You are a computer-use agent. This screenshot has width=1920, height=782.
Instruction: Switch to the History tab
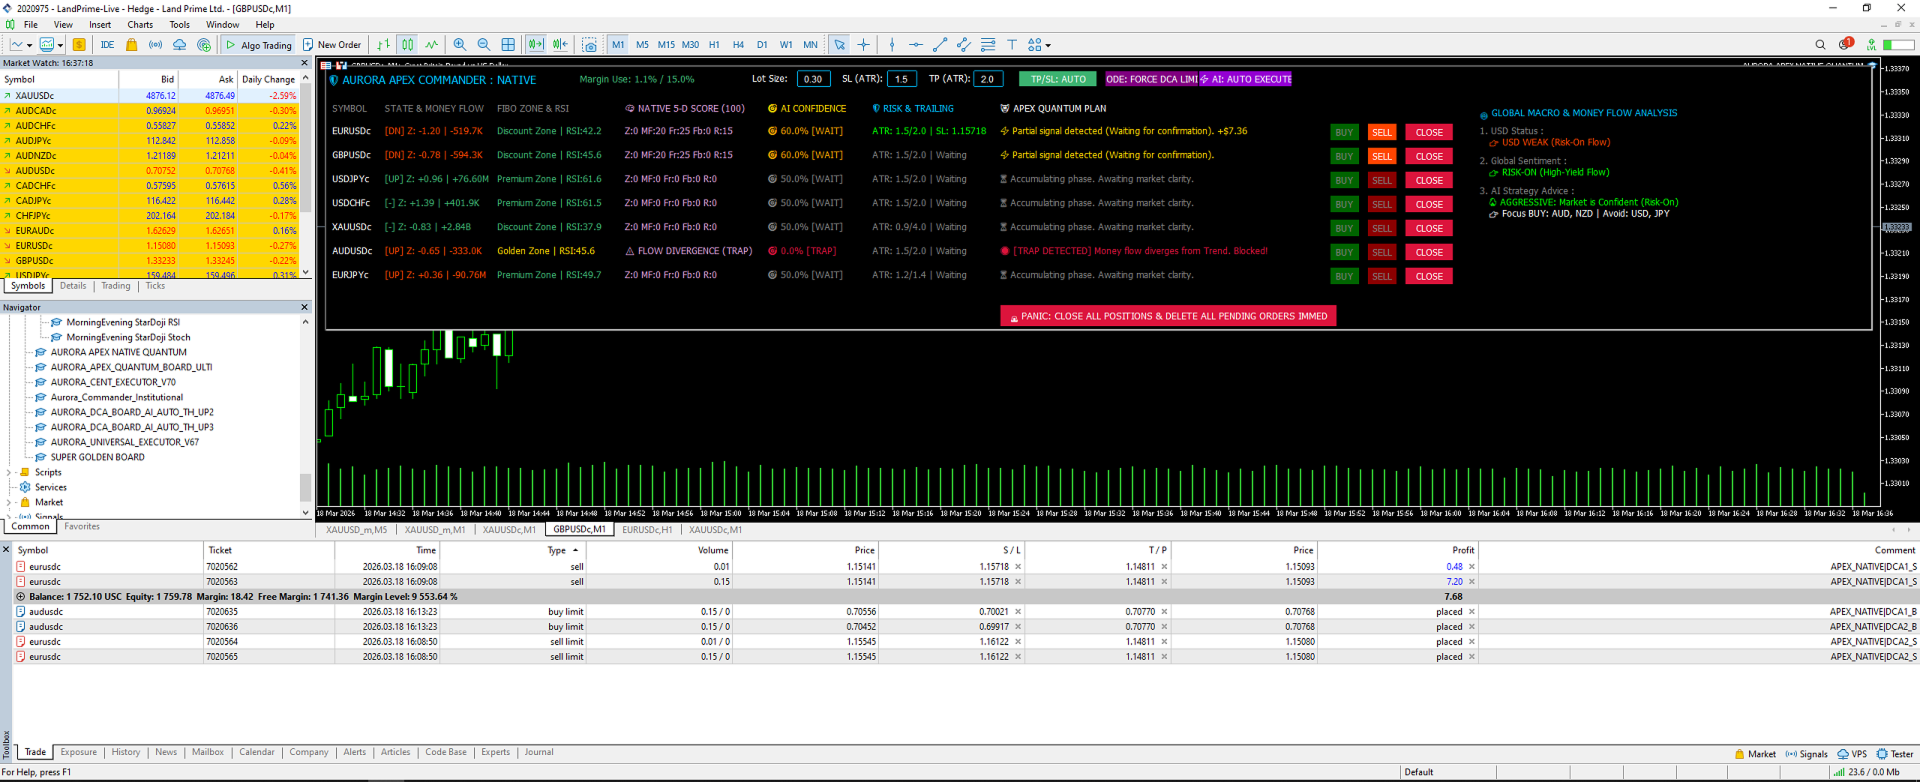click(126, 752)
